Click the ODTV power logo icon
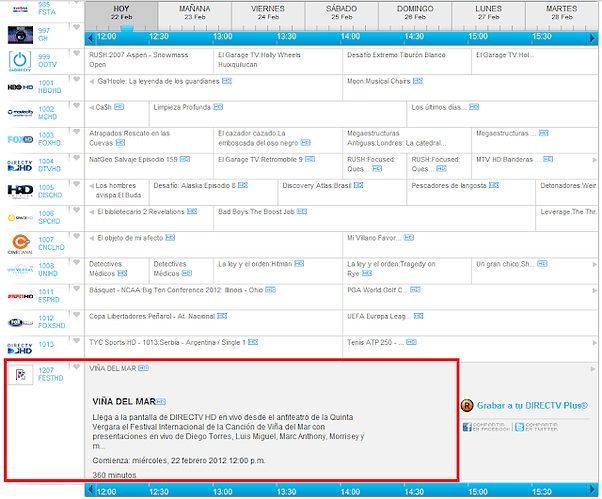This screenshot has width=602, height=499. (21, 60)
